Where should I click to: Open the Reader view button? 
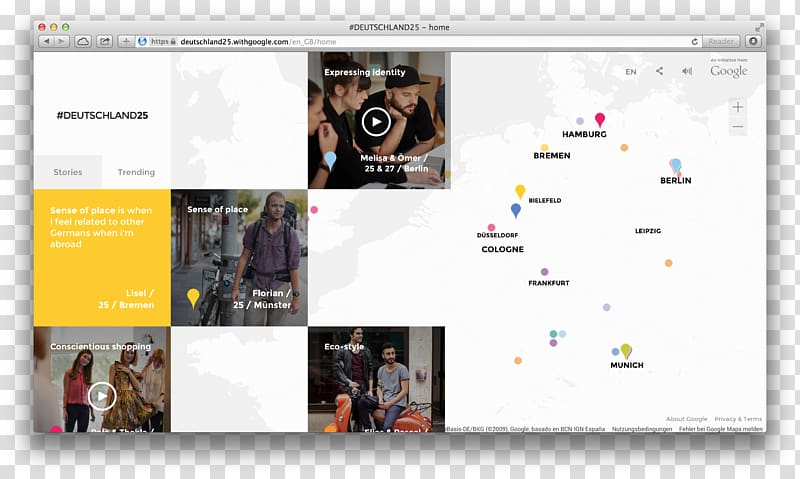coord(721,41)
